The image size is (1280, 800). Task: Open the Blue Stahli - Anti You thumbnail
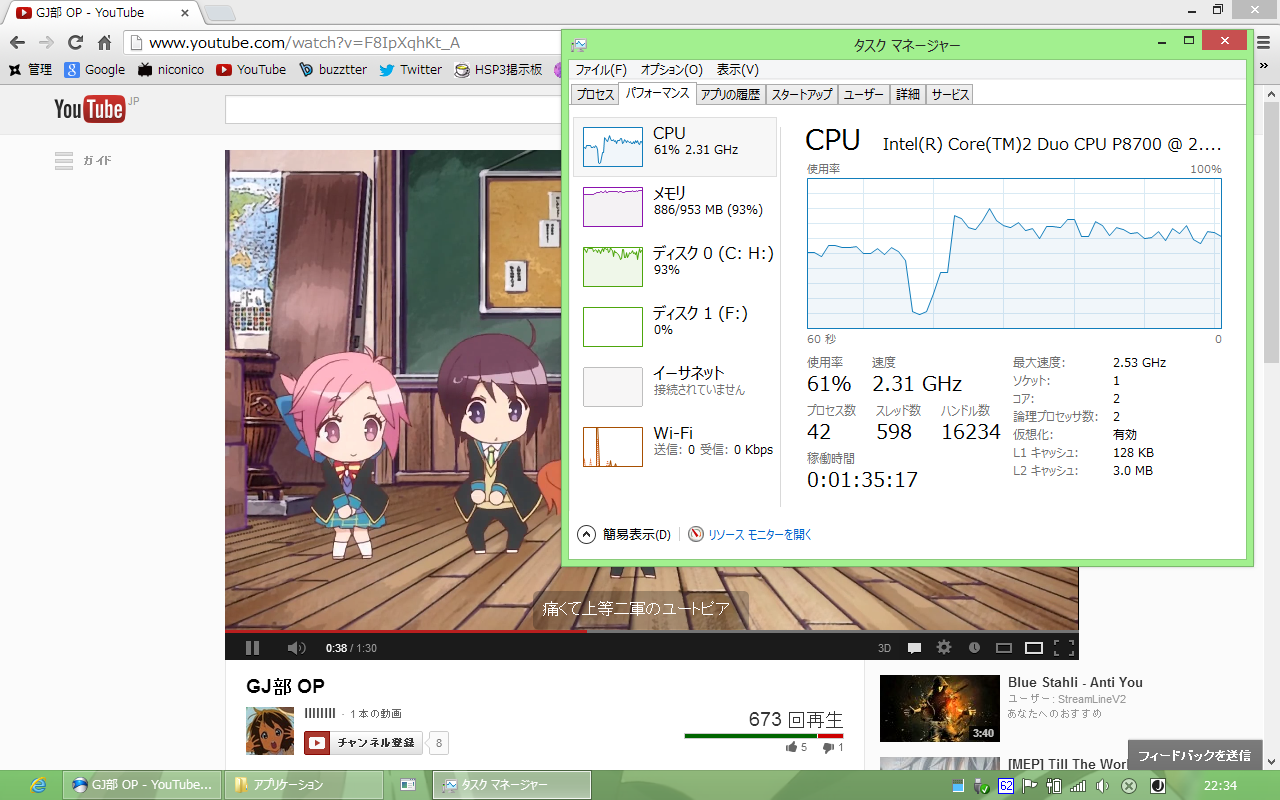click(940, 708)
